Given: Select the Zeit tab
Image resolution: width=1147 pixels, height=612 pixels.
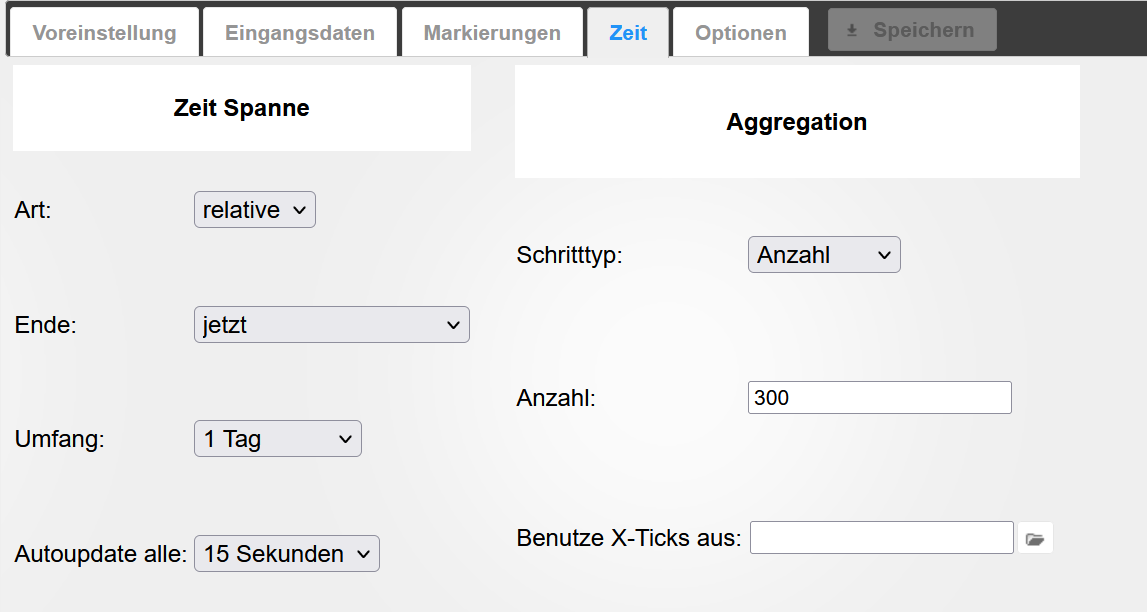Looking at the screenshot, I should (x=628, y=33).
